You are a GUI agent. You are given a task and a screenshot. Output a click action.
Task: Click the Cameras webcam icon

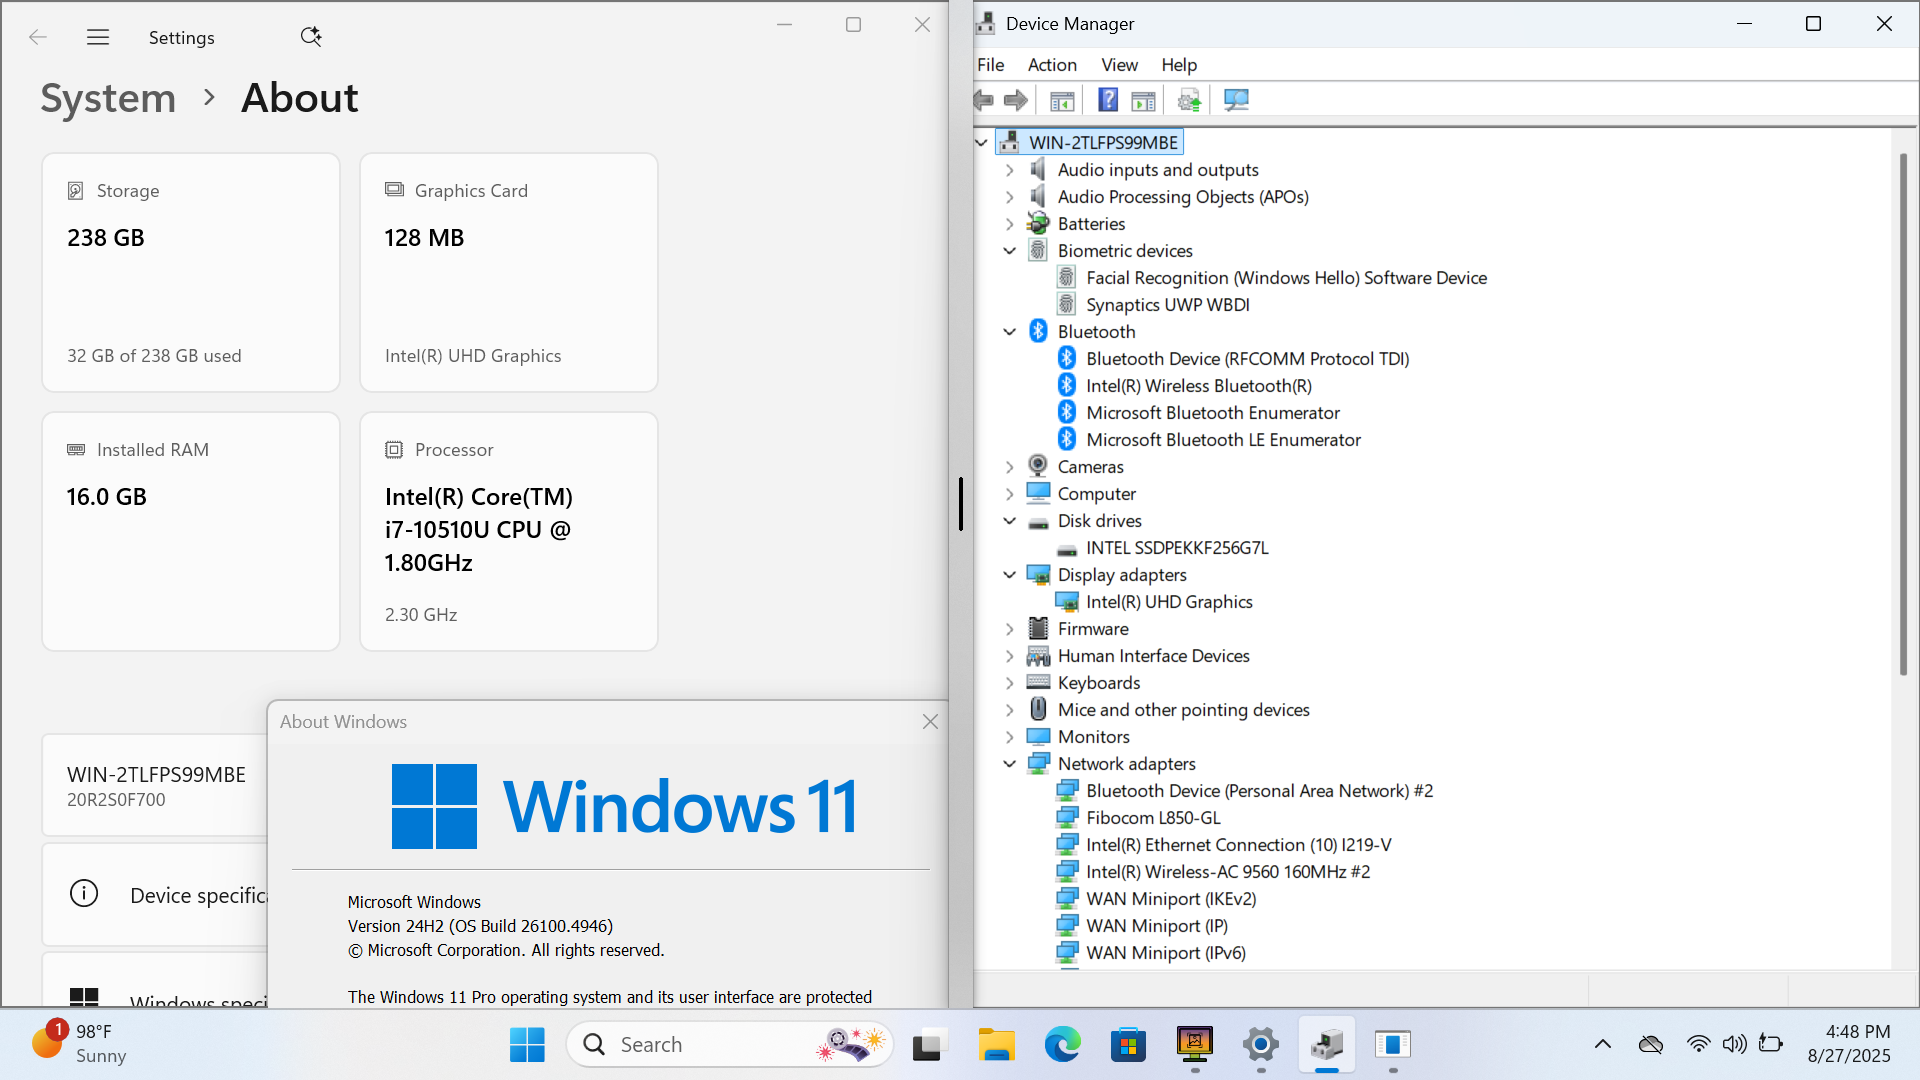pos(1038,466)
